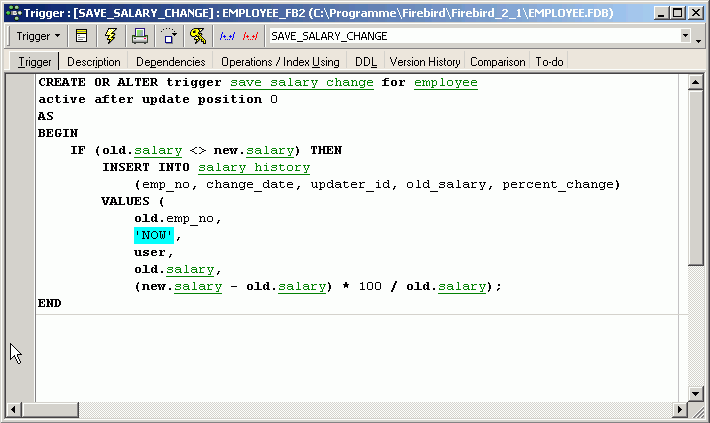Image resolution: width=710 pixels, height=423 pixels.
Task: Open grants via the yellow keys icon
Action: 198,36
